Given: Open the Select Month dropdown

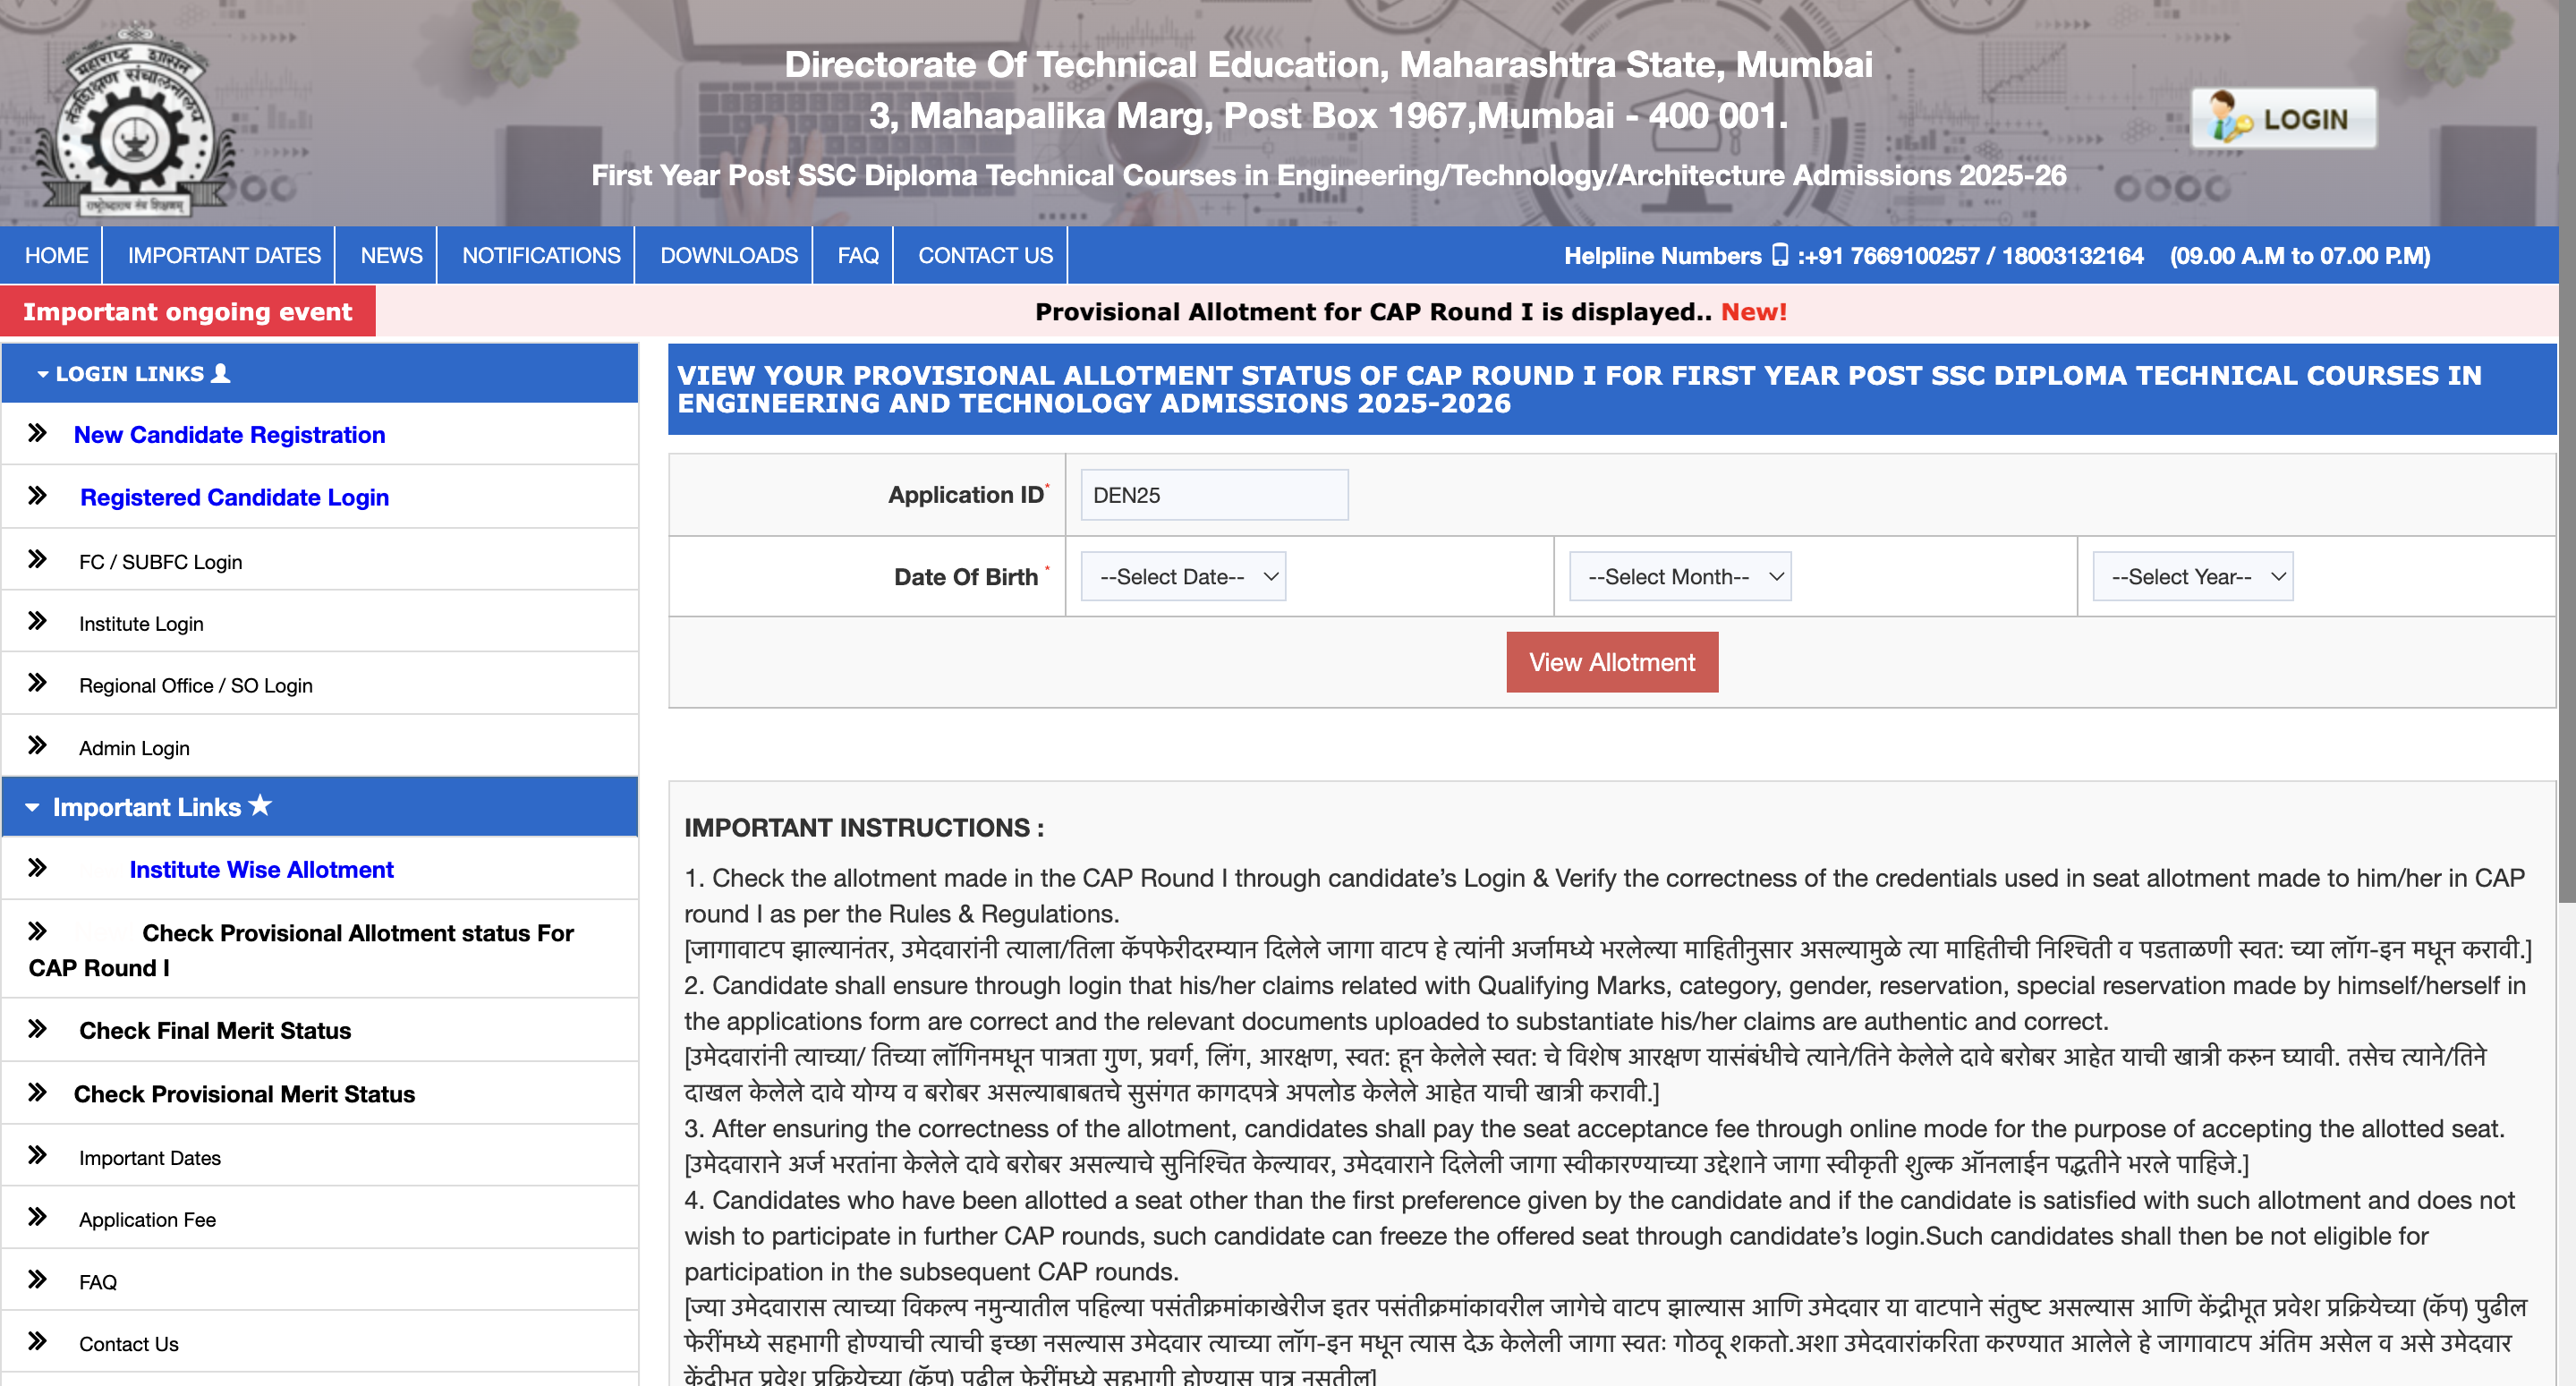Looking at the screenshot, I should click(1680, 577).
